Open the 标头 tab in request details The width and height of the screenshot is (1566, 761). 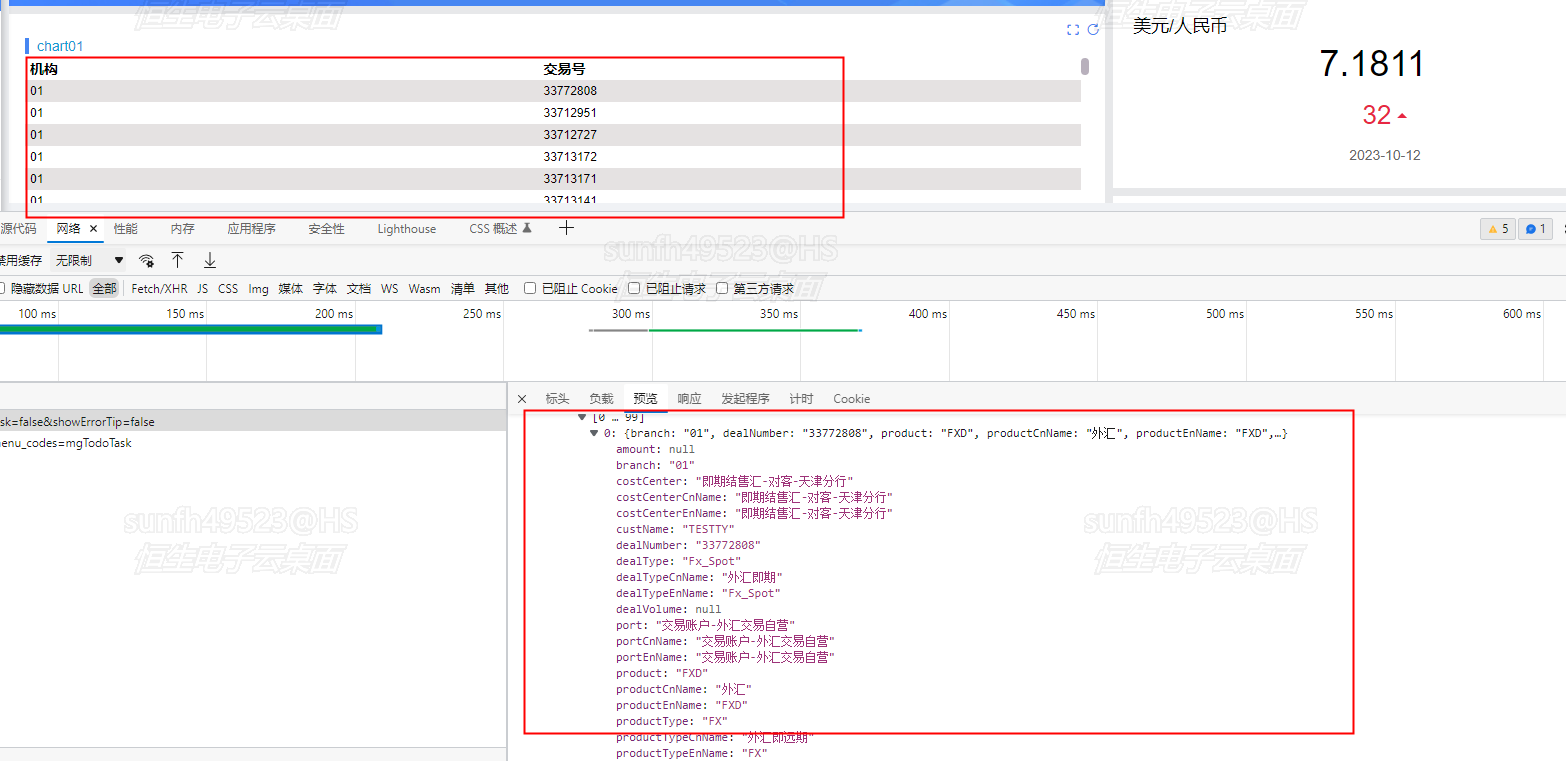click(557, 399)
